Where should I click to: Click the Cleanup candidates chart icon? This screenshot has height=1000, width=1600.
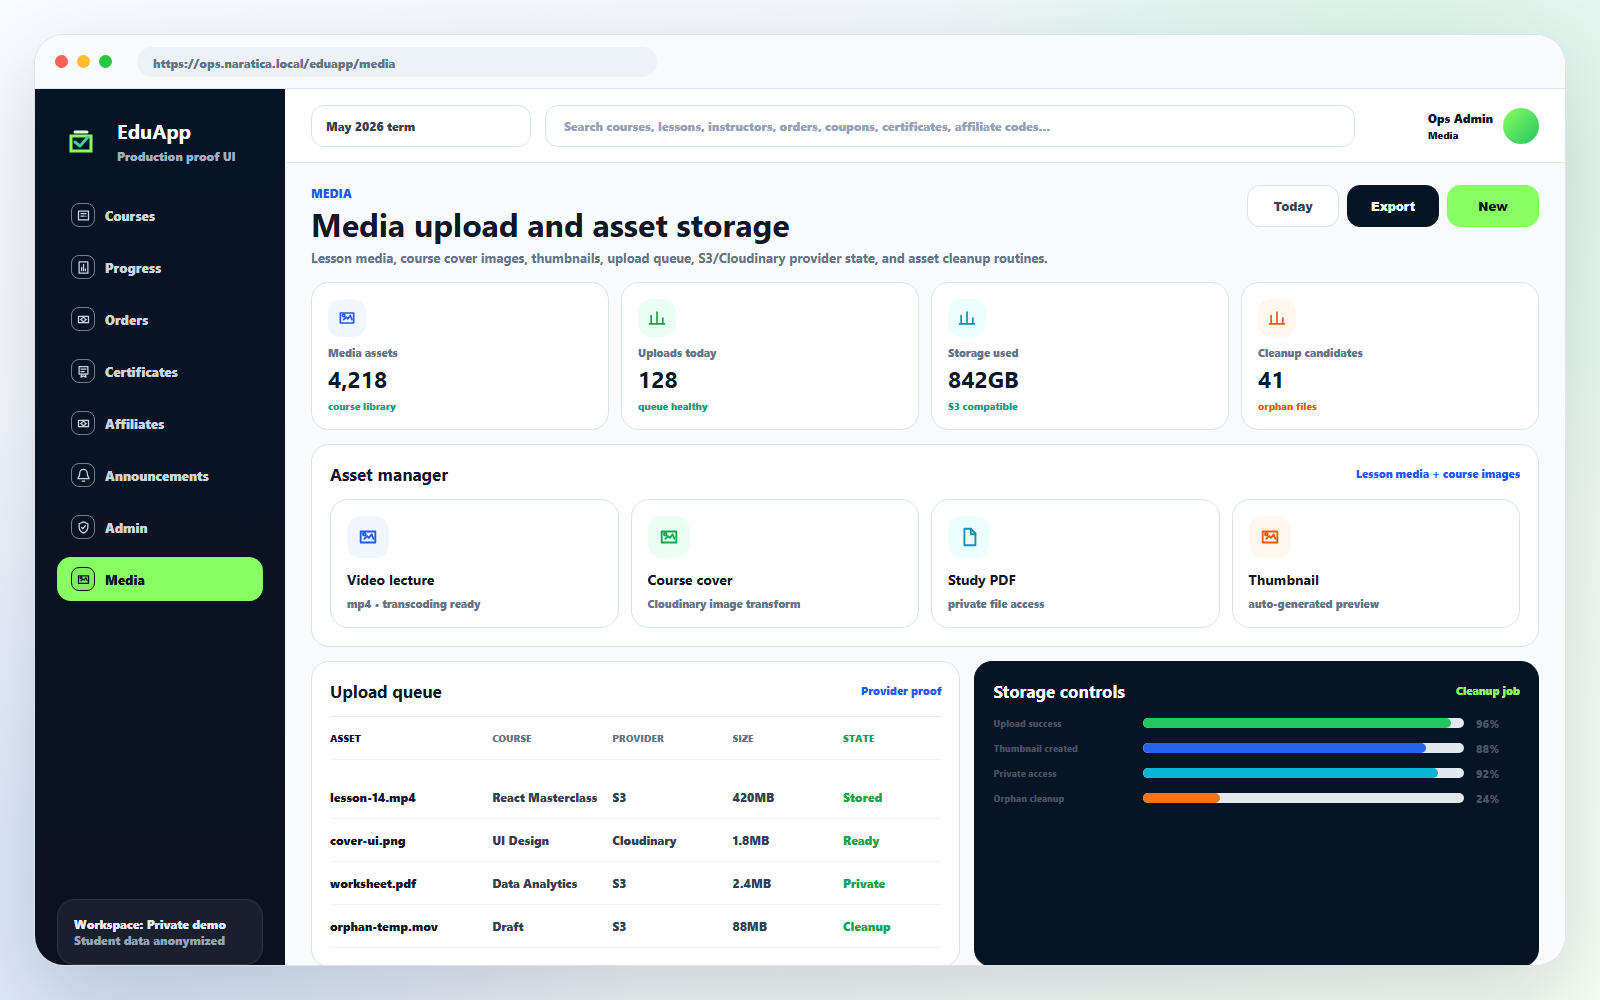click(1277, 318)
